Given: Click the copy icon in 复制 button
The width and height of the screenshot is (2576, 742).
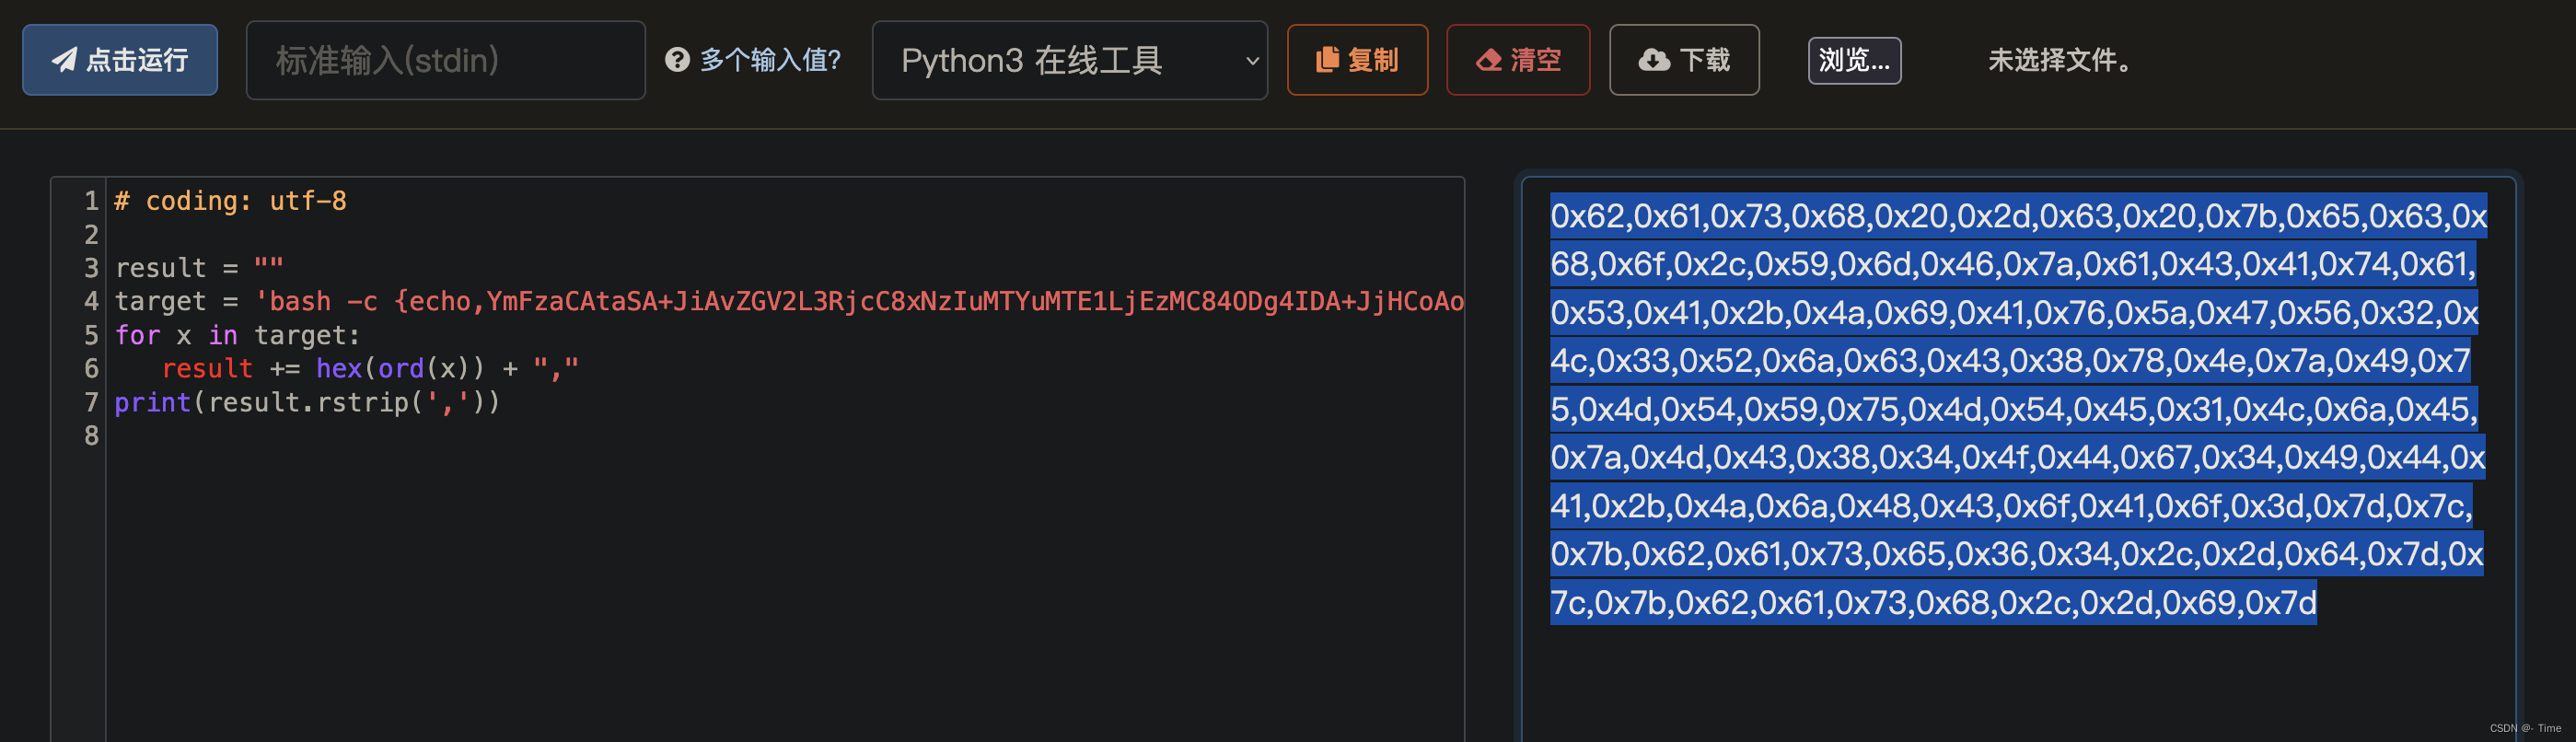Looking at the screenshot, I should [1327, 60].
